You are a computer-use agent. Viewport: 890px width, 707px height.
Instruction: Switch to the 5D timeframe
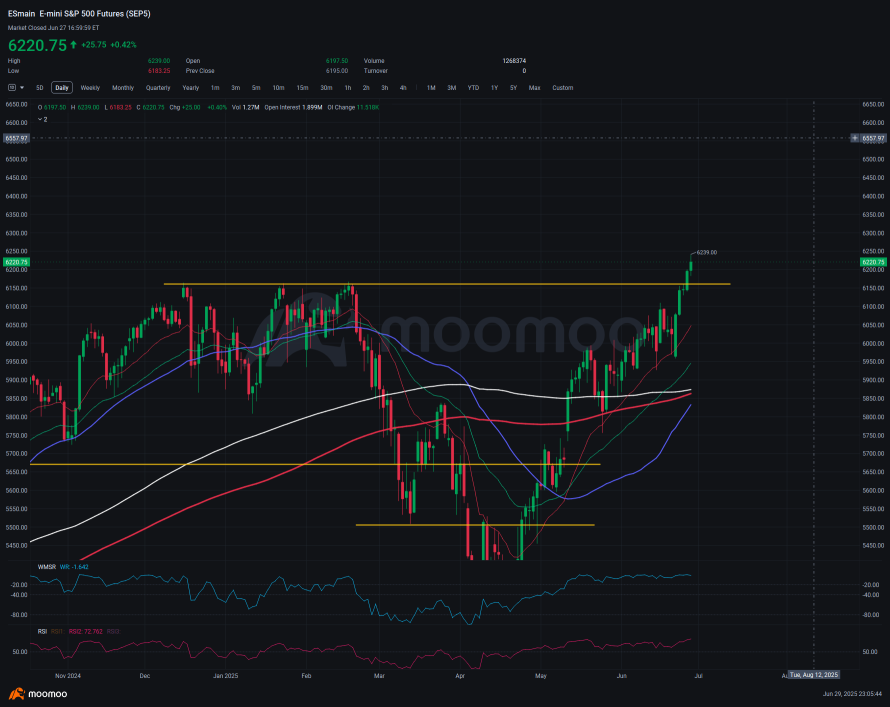coord(40,87)
